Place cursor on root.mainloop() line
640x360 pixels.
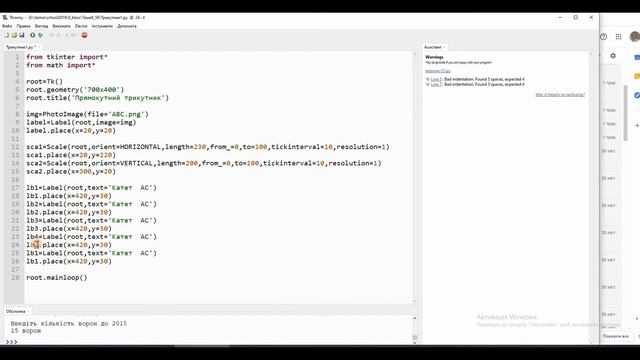(57, 278)
